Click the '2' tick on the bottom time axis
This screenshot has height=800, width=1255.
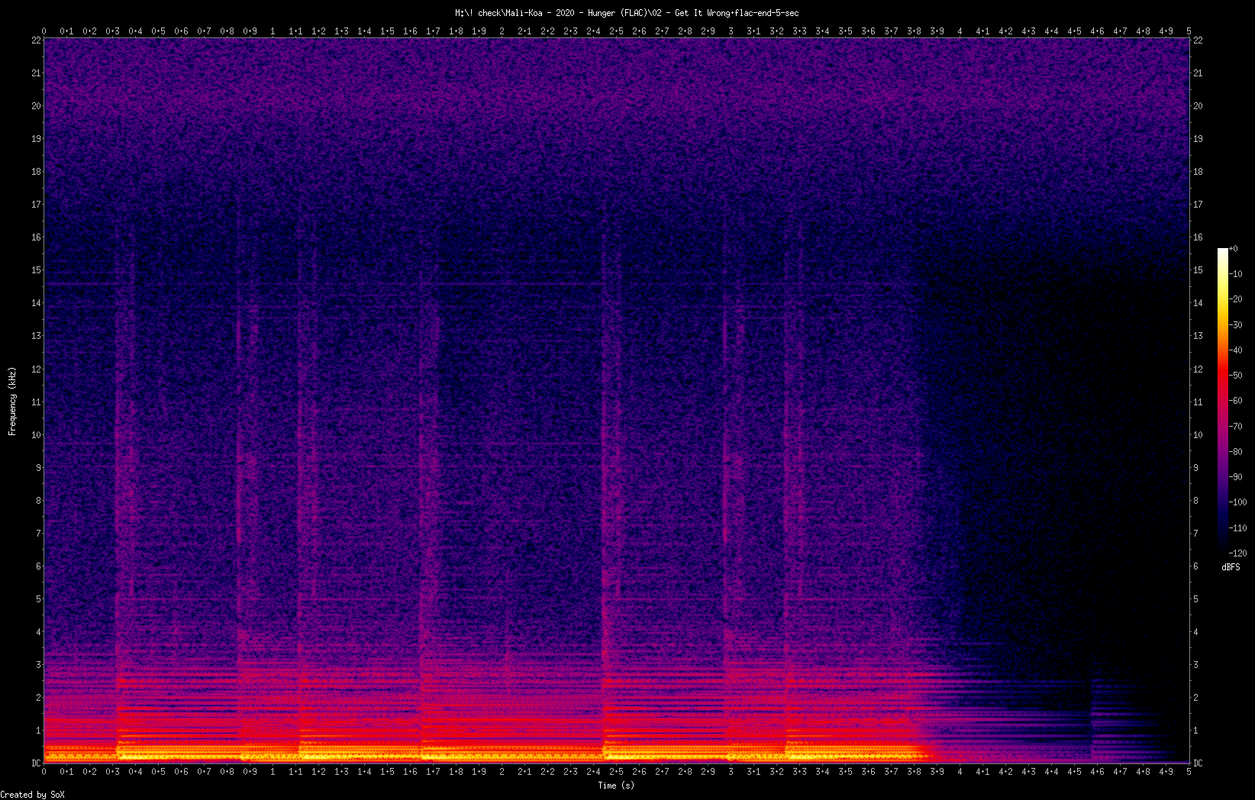click(502, 773)
